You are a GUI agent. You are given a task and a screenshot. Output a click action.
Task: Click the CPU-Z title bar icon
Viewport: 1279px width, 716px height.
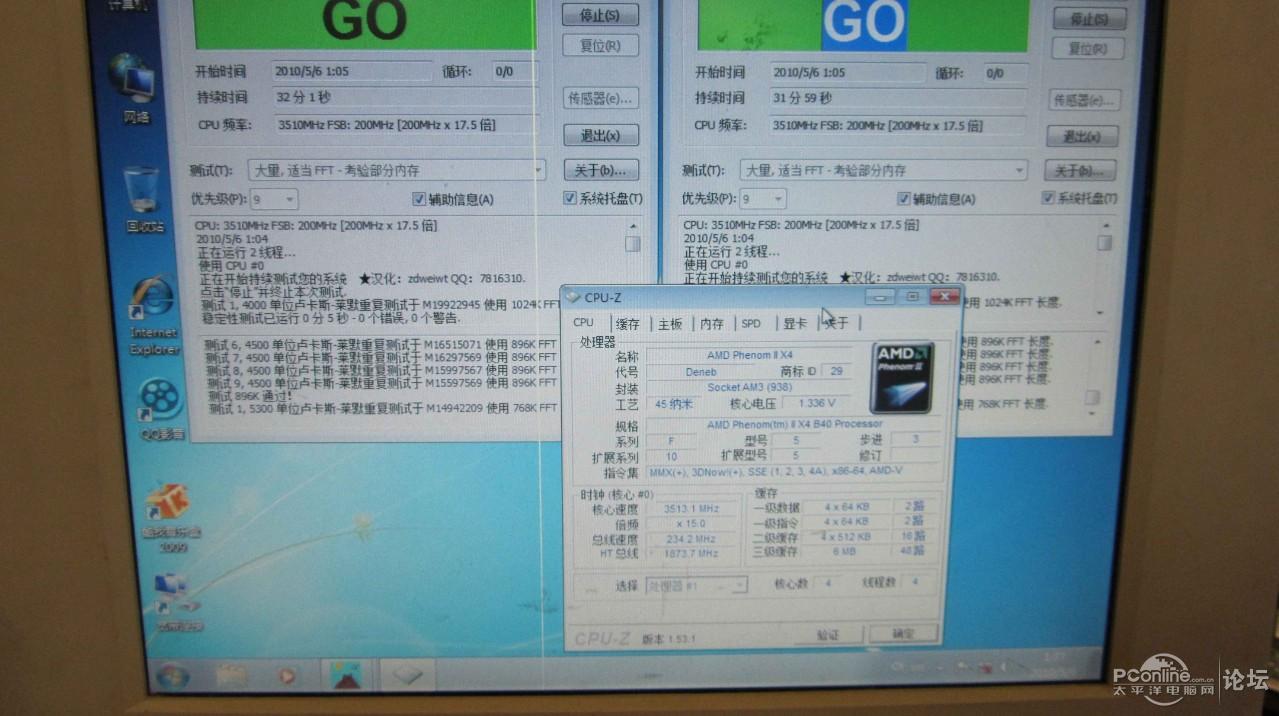coord(572,296)
